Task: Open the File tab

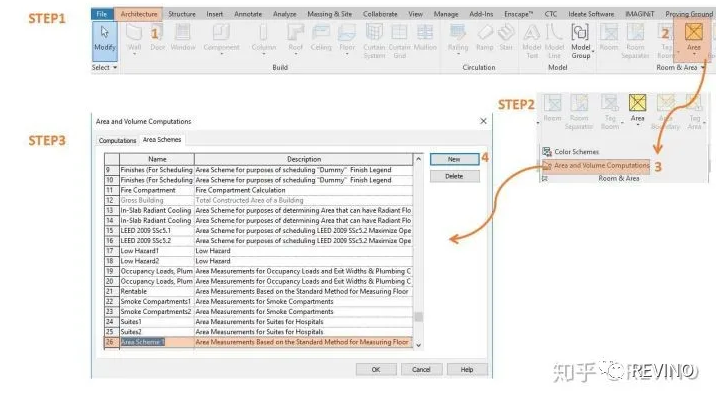Action: (102, 14)
